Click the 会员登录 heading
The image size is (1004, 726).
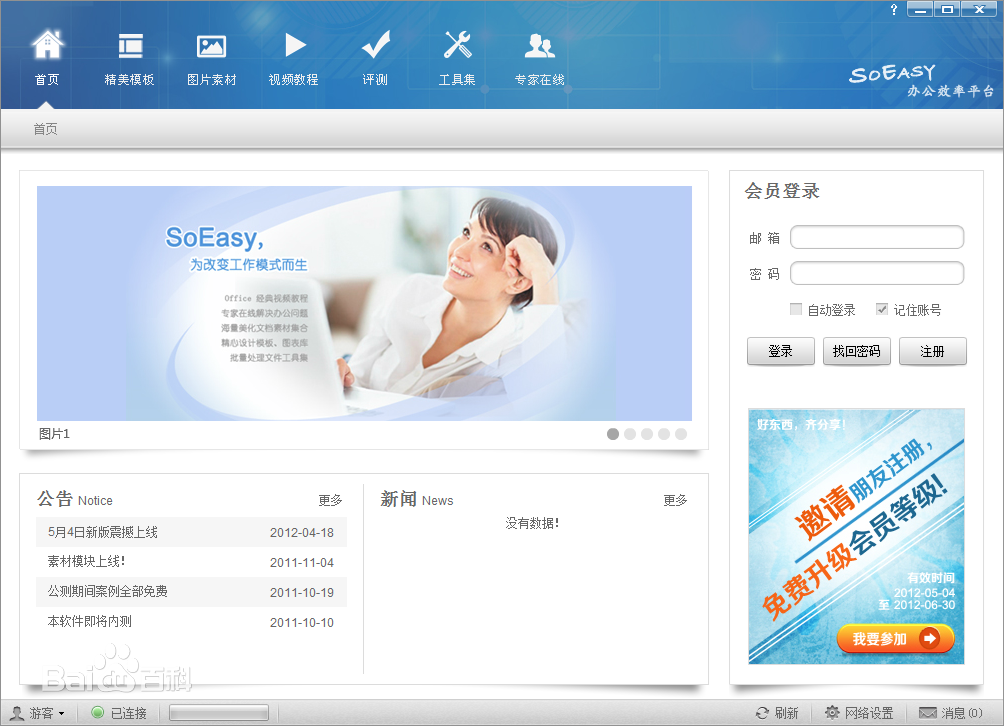coord(782,191)
